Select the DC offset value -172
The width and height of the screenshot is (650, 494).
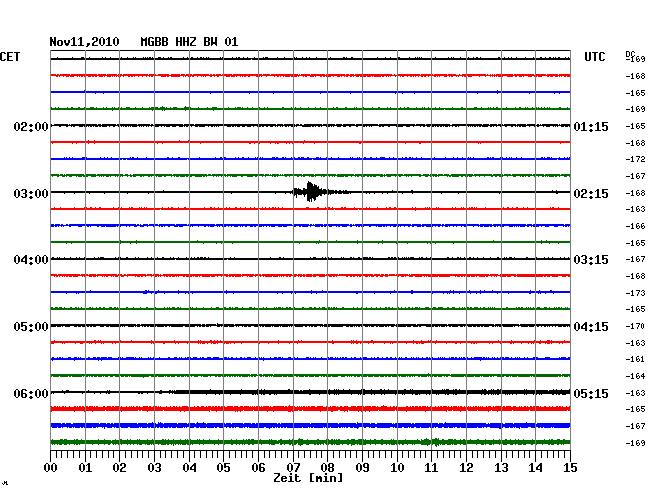635,159
